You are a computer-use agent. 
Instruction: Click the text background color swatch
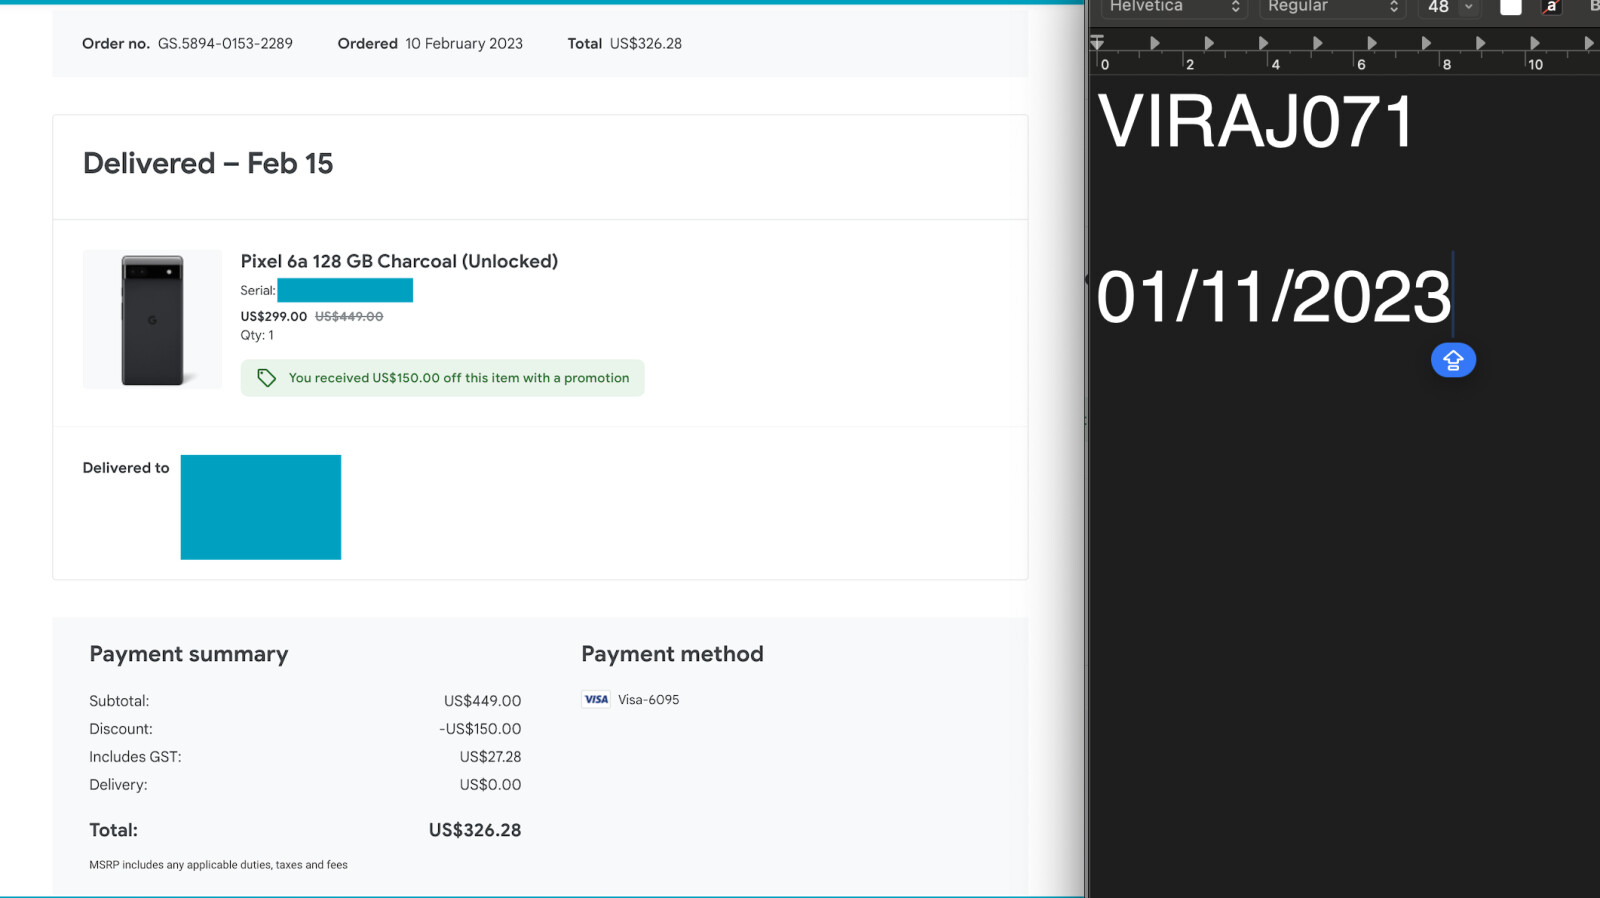click(1552, 7)
